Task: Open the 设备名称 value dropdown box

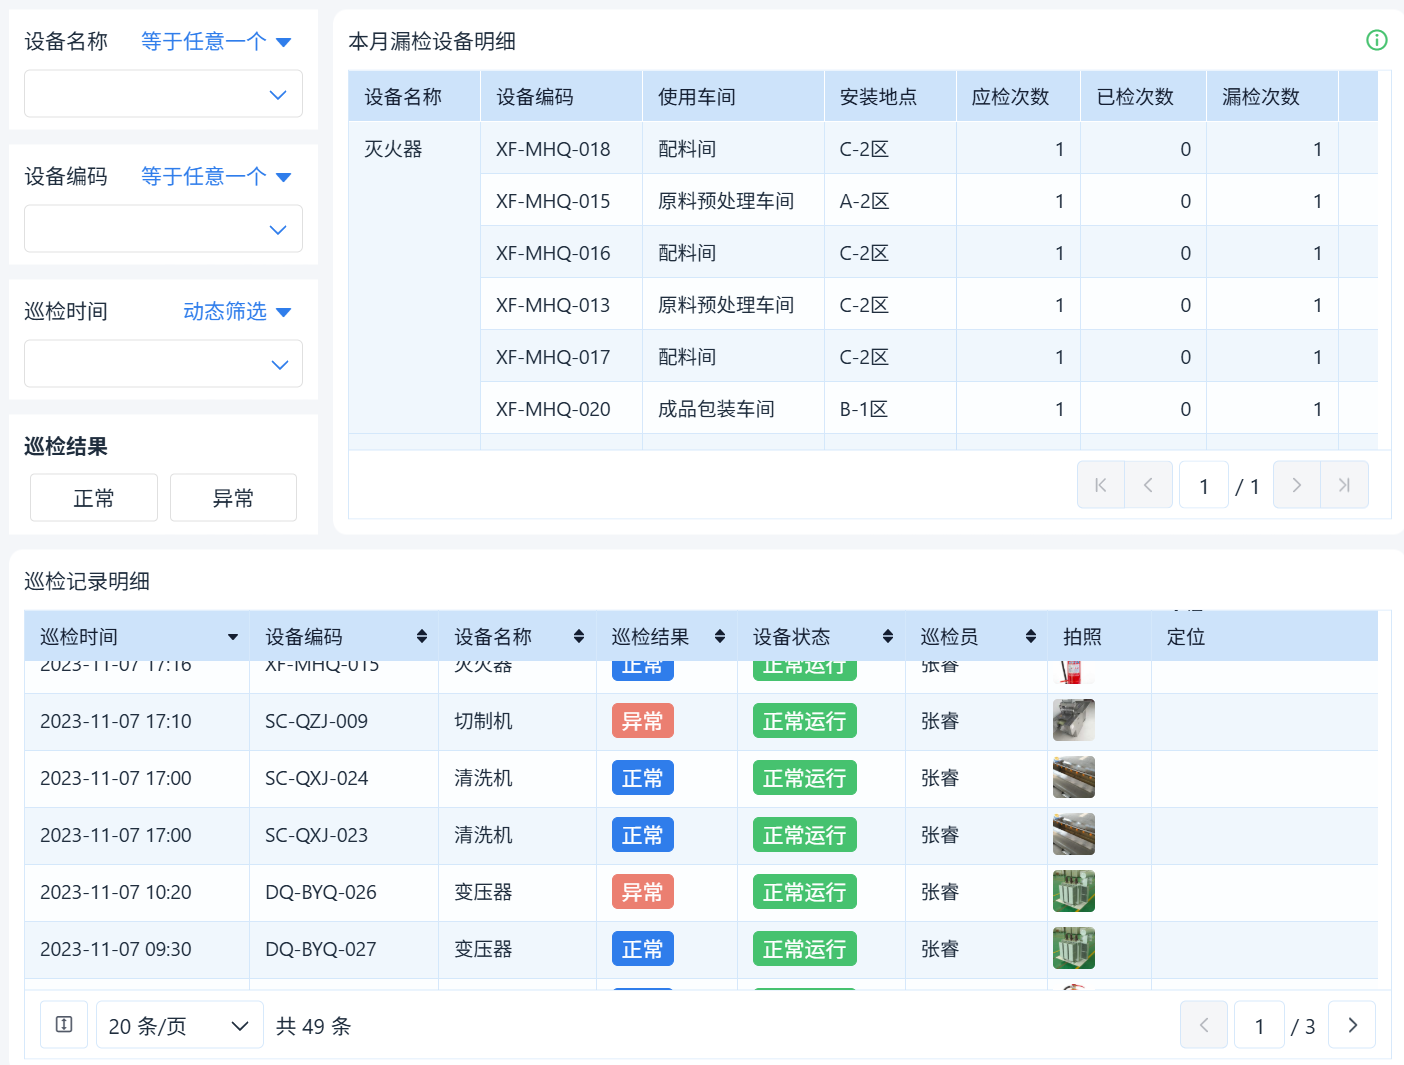Action: click(163, 95)
